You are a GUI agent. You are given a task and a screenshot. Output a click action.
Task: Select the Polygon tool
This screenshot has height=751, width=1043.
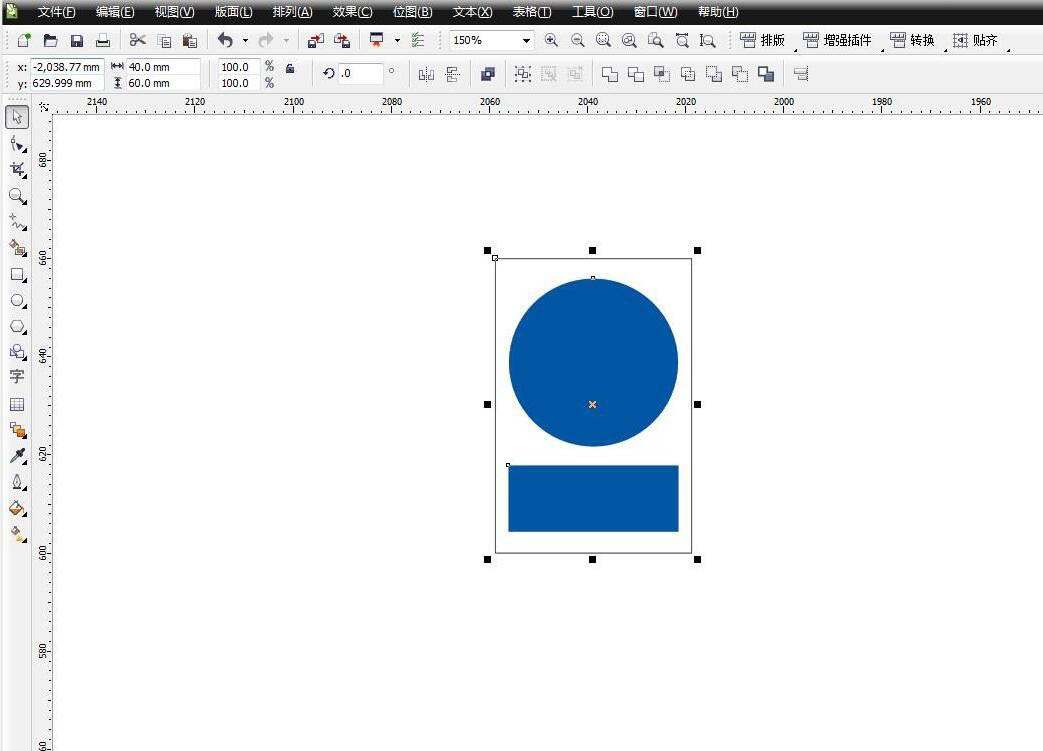tap(17, 326)
